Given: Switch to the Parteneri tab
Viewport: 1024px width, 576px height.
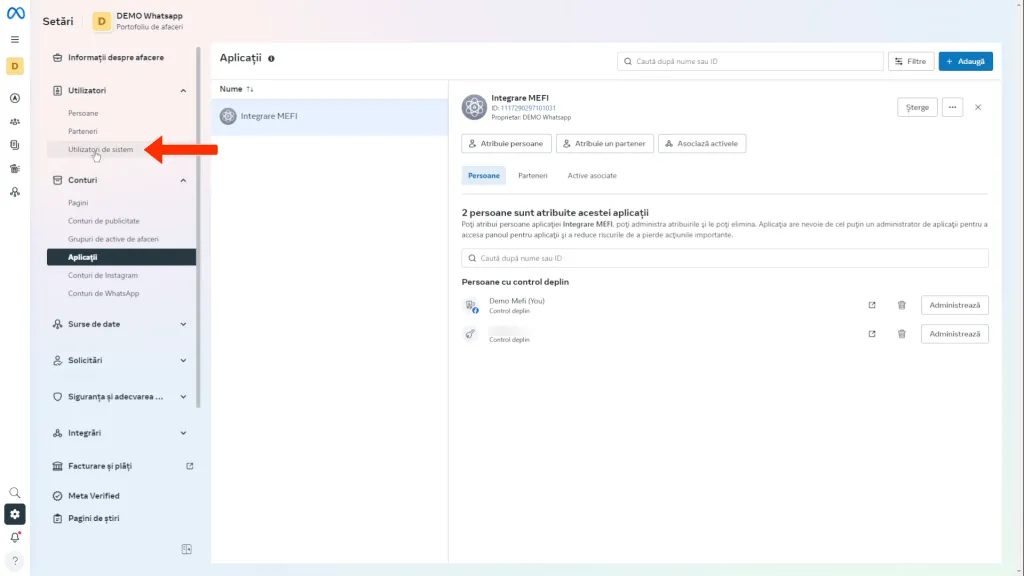Looking at the screenshot, I should [x=533, y=176].
